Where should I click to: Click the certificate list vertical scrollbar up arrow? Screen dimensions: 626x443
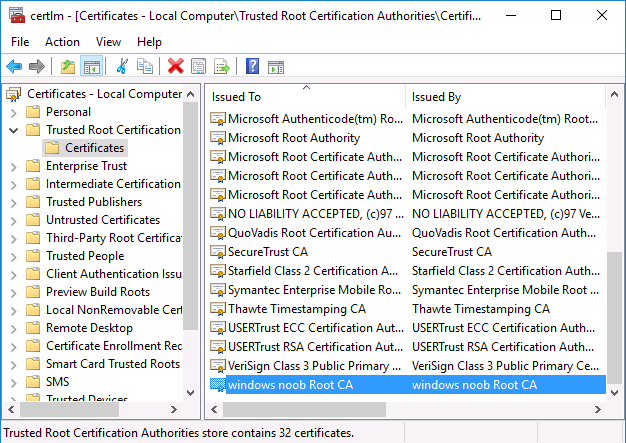[614, 95]
